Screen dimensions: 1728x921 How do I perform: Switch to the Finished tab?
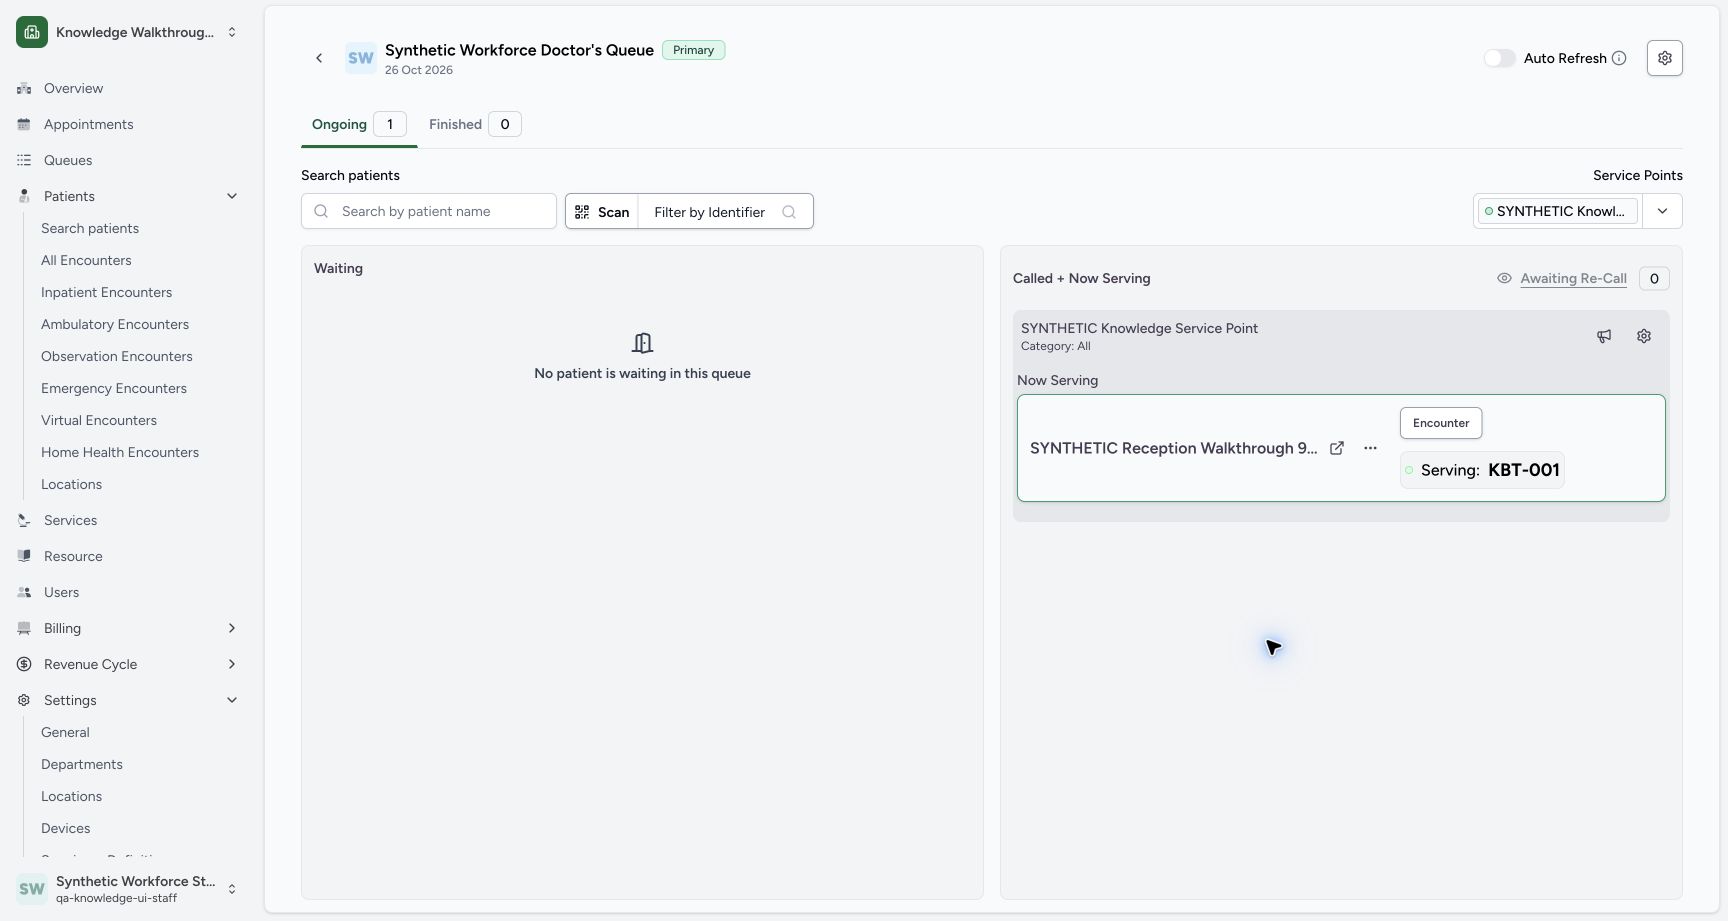(x=475, y=124)
